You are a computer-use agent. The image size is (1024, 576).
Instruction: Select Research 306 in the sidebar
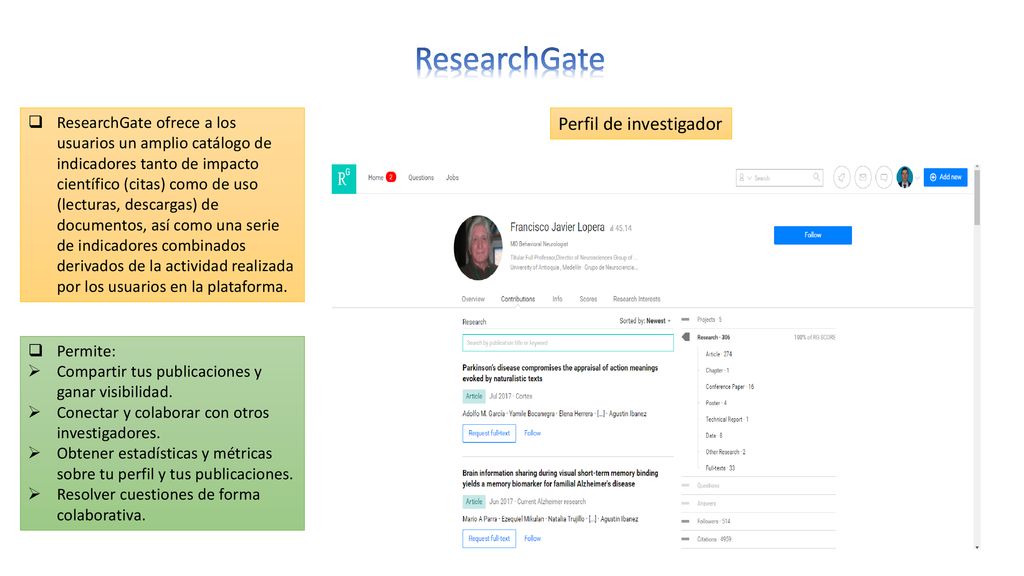(x=713, y=337)
